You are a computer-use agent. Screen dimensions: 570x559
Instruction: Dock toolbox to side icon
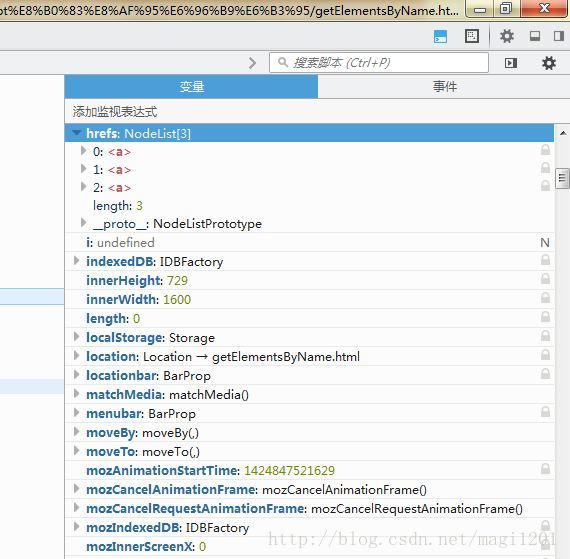click(x=559, y=36)
